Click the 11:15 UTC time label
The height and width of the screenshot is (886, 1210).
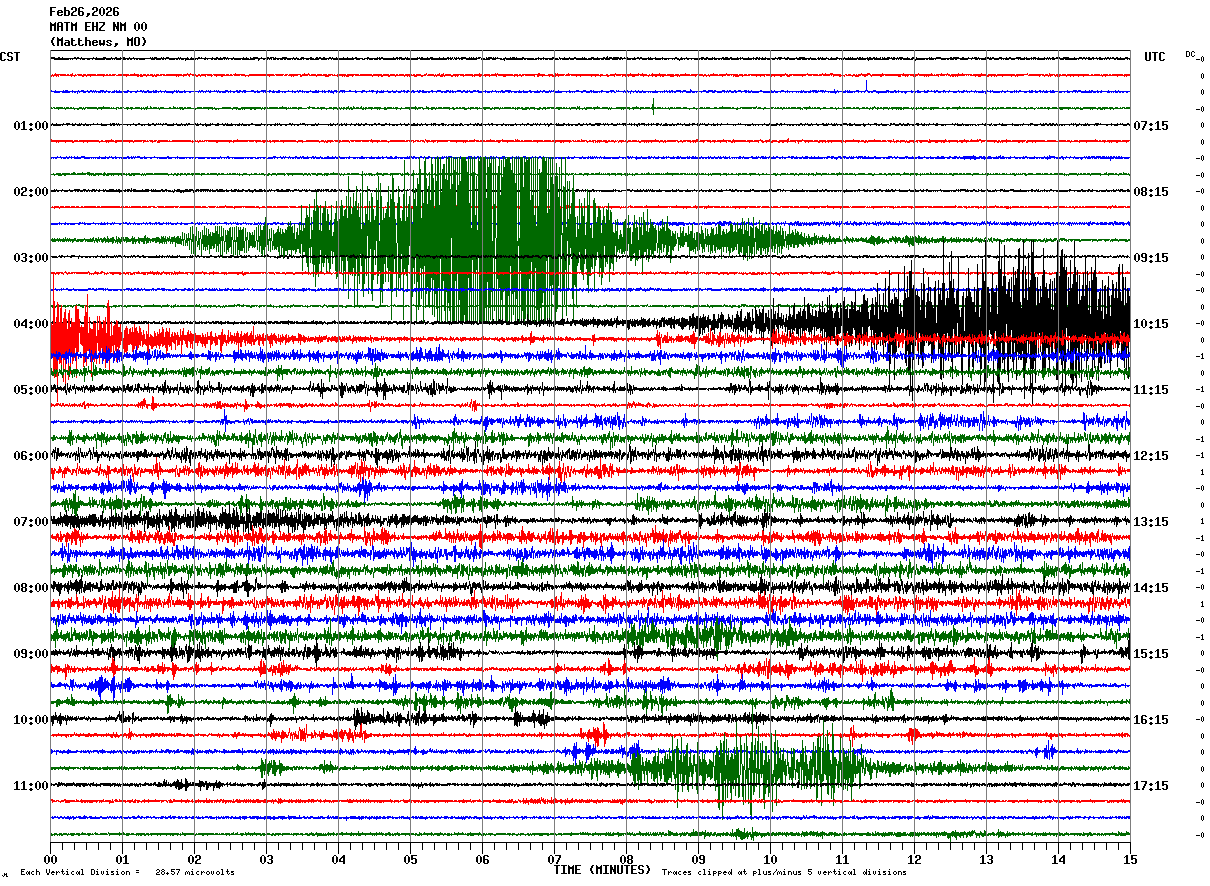(1152, 390)
